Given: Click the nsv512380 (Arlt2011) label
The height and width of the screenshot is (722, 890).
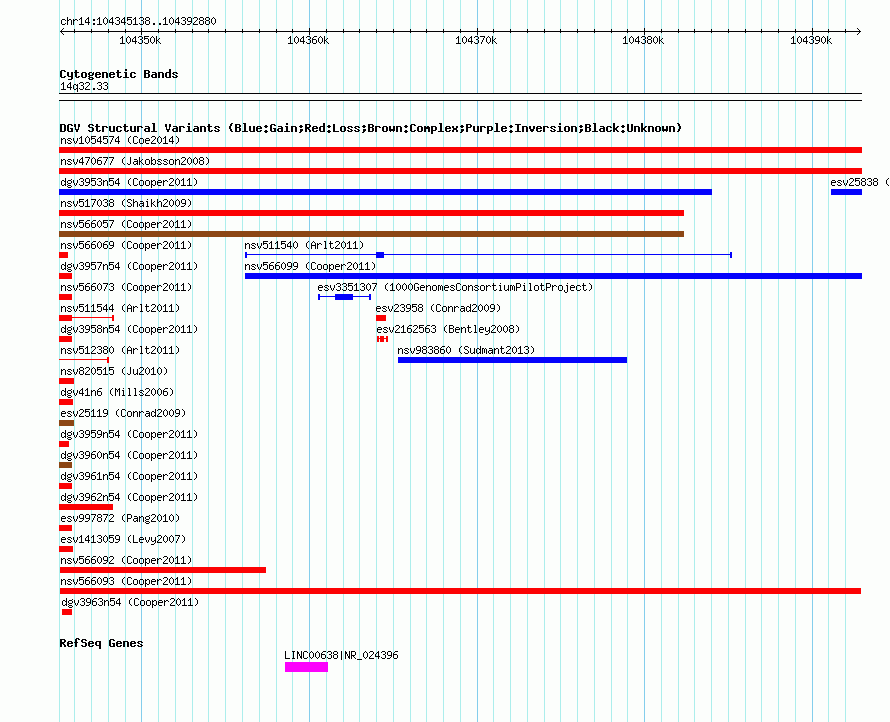Looking at the screenshot, I should click(120, 350).
